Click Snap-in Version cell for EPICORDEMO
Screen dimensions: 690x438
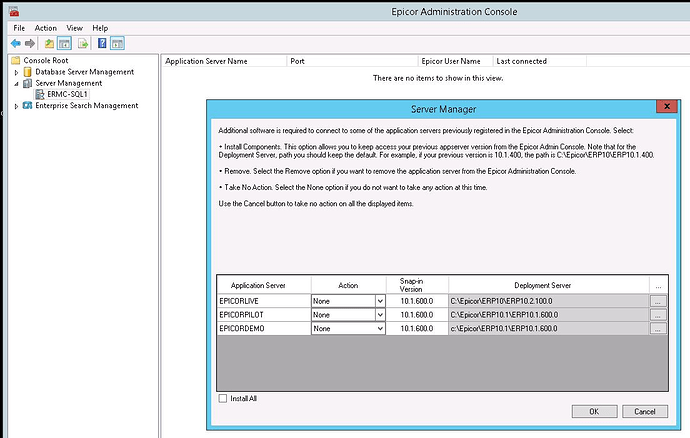(x=417, y=328)
